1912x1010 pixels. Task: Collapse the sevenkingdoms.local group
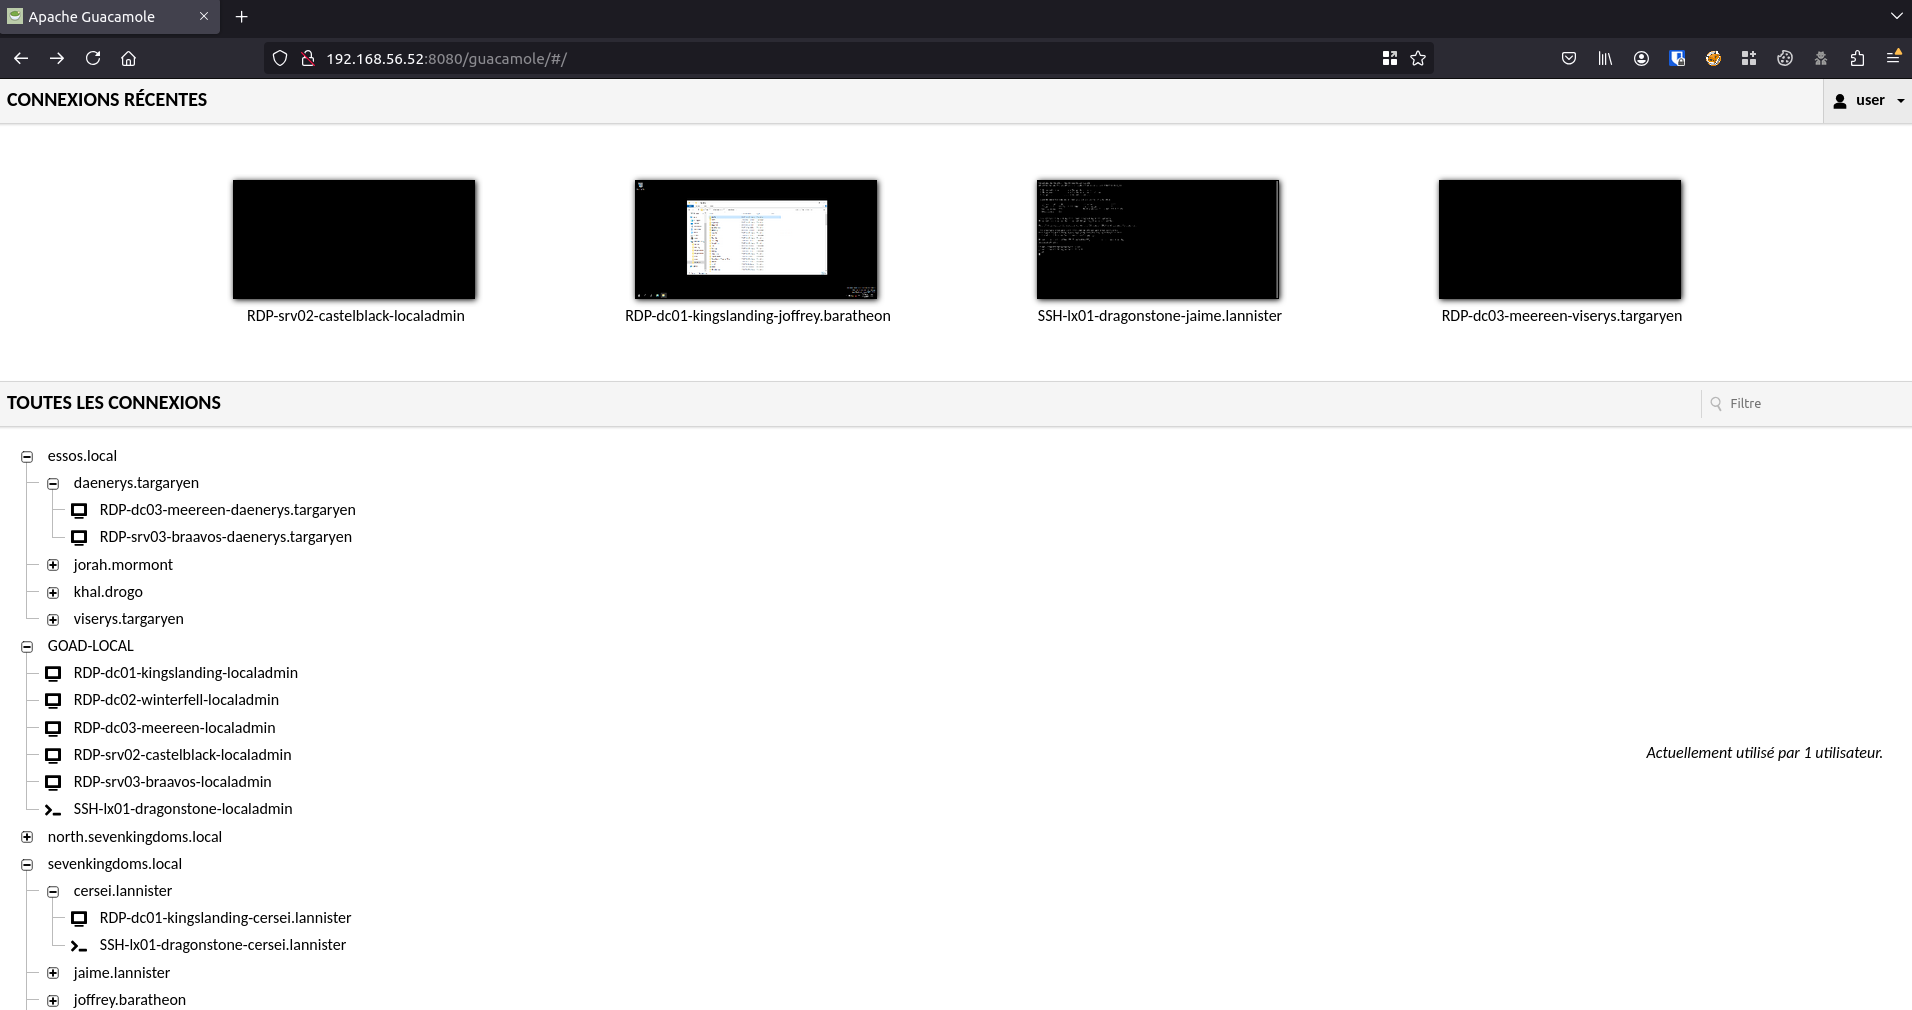pos(27,864)
